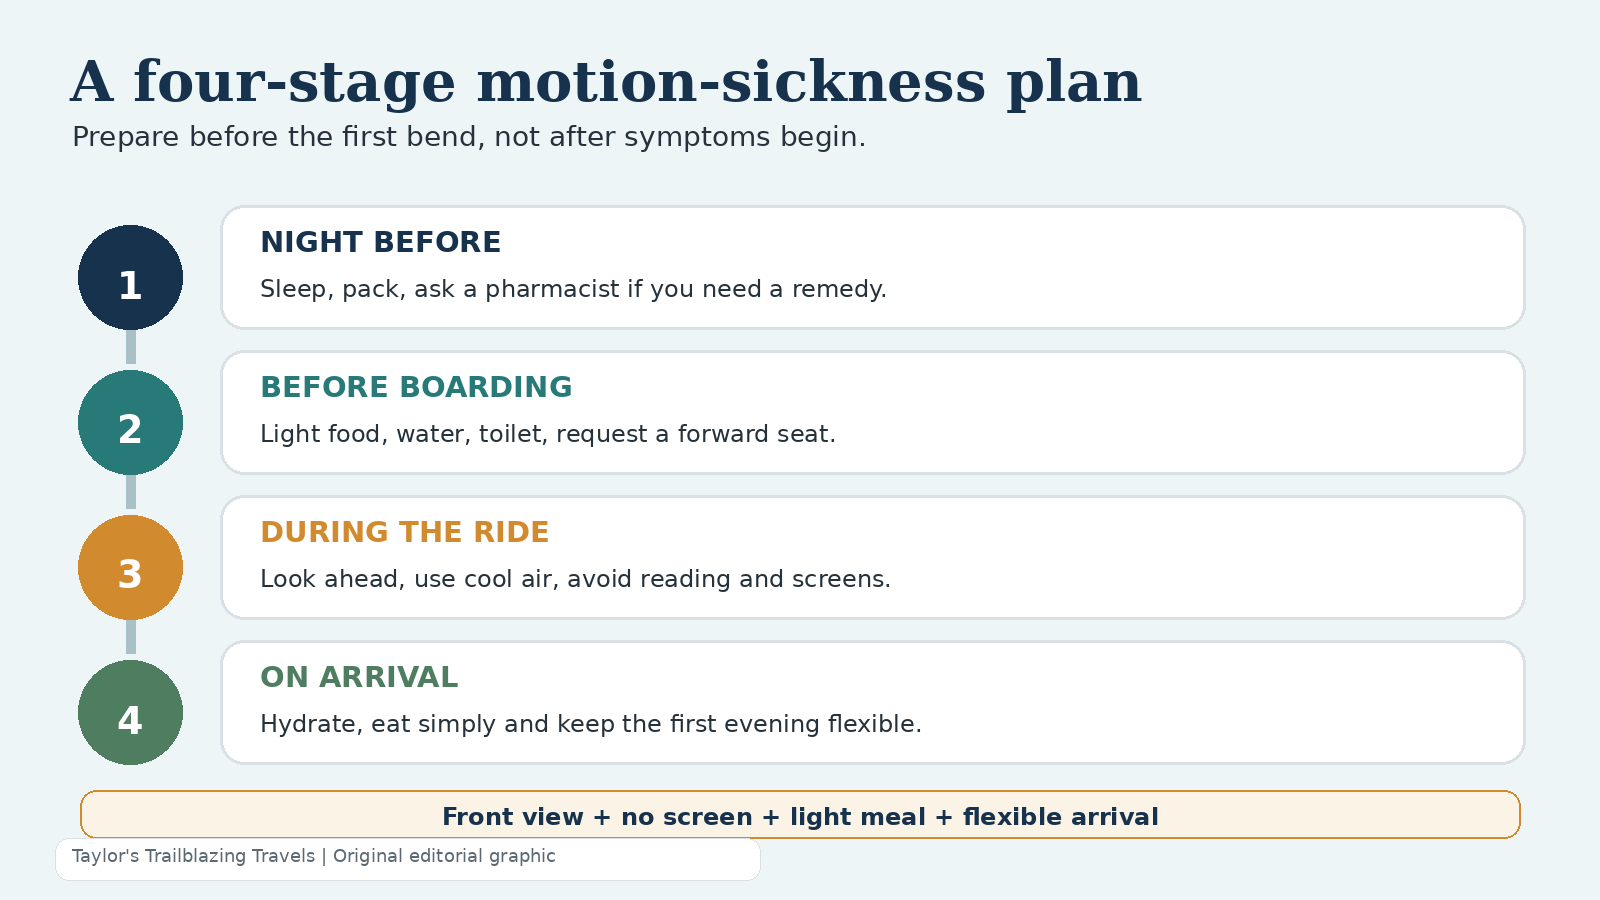
Task: Click the summary banner 'Front view + no screen'
Action: click(x=800, y=815)
